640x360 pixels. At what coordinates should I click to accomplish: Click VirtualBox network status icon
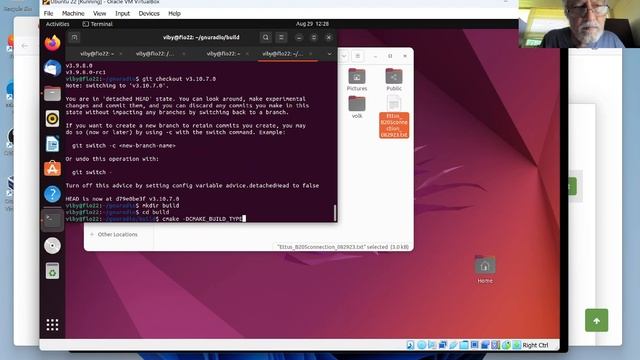coord(442,345)
